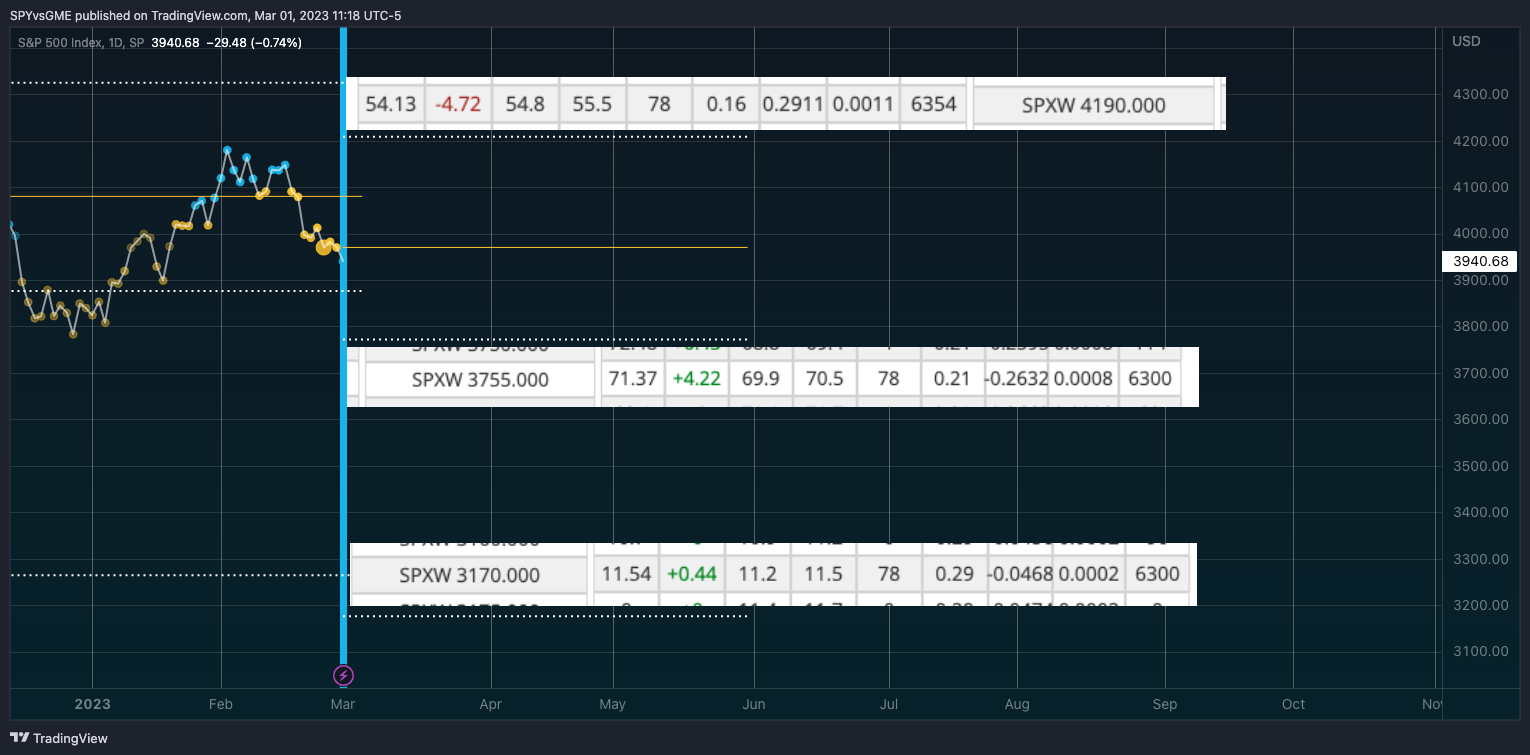This screenshot has height=755, width=1530.
Task: Click the SPXW 3170.000 option cell
Action: coord(469,575)
